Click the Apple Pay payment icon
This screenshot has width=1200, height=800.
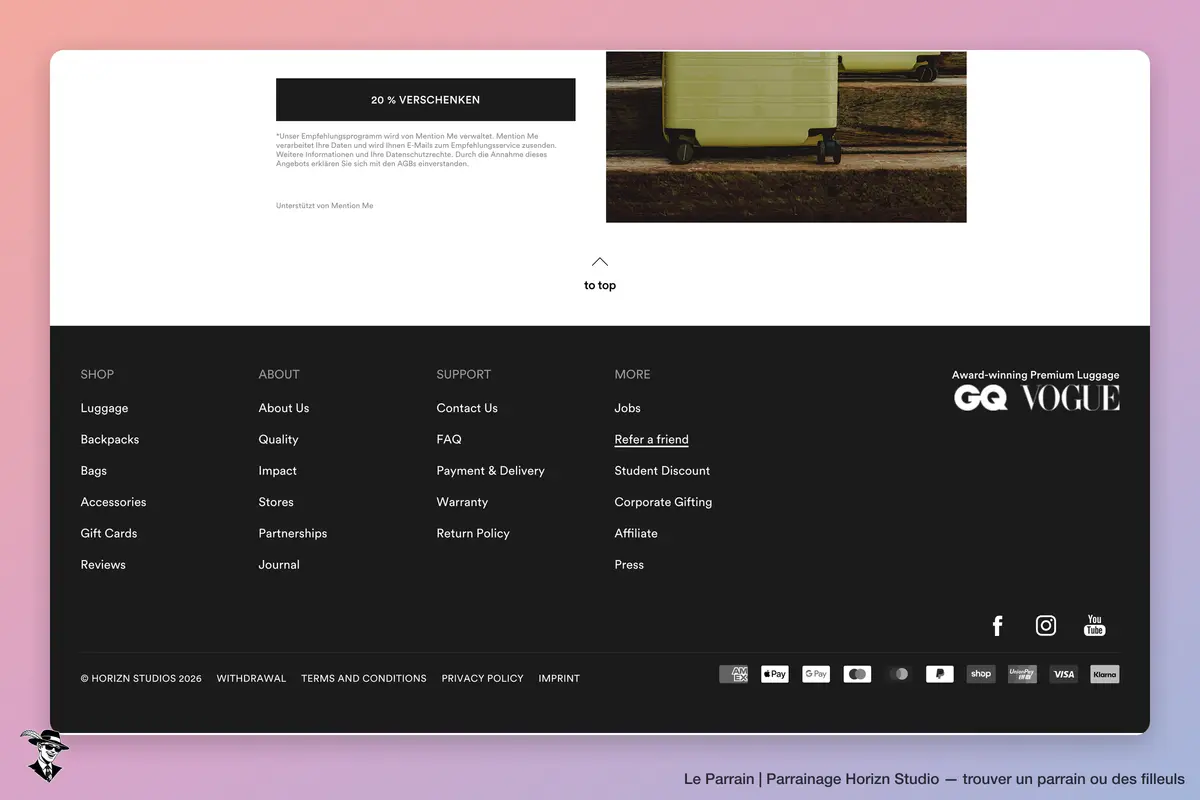[775, 674]
